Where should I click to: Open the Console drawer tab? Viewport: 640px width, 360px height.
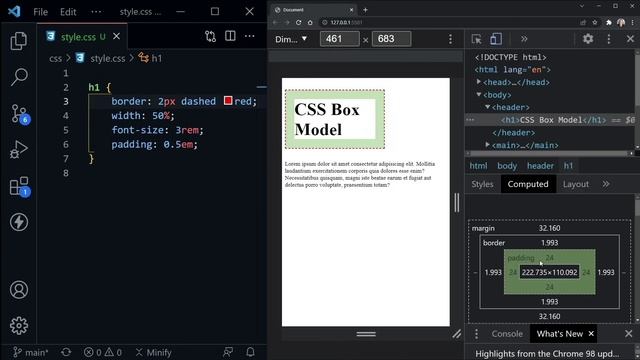pos(507,334)
